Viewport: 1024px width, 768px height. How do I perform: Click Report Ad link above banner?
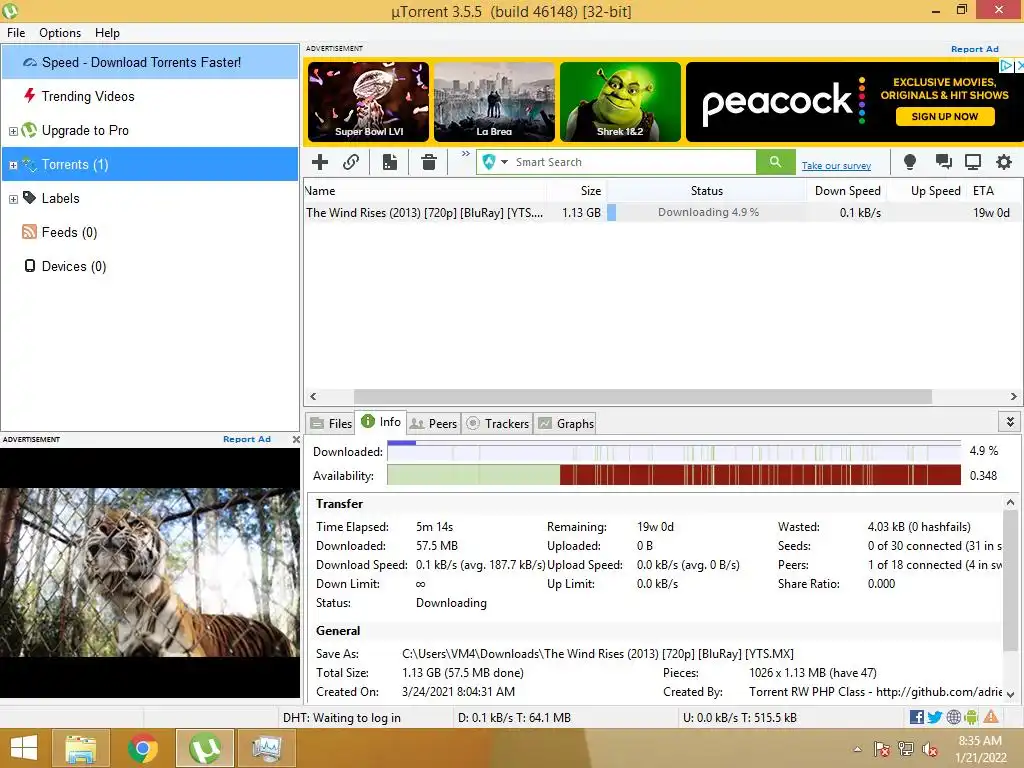[x=974, y=49]
